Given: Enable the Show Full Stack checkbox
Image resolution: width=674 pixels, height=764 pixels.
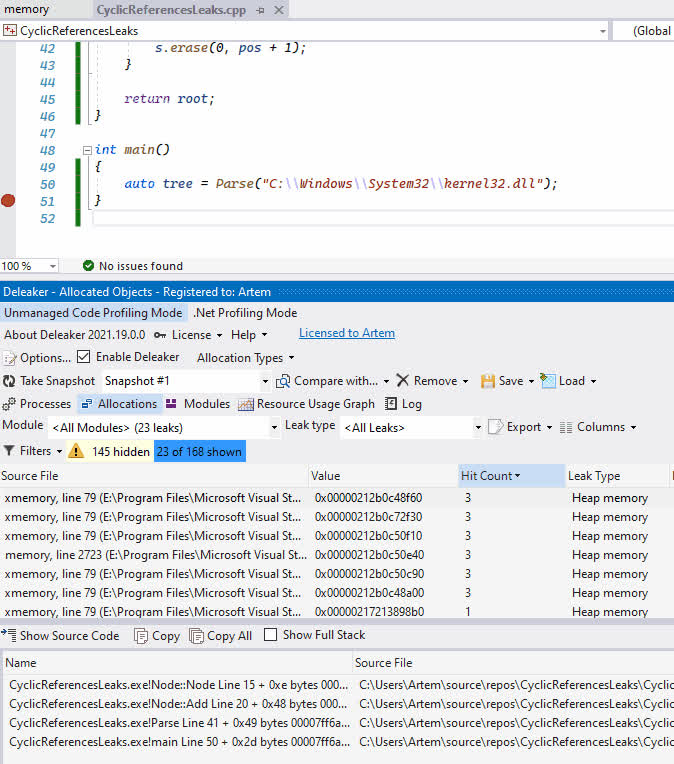Looking at the screenshot, I should (271, 635).
